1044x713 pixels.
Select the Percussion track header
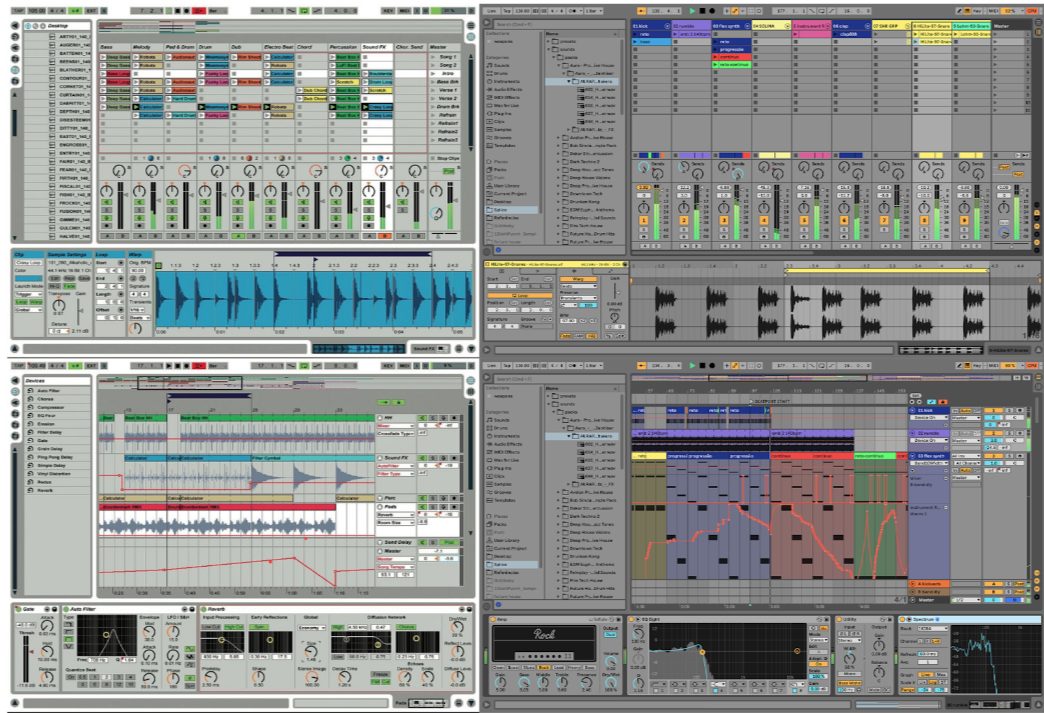(344, 47)
